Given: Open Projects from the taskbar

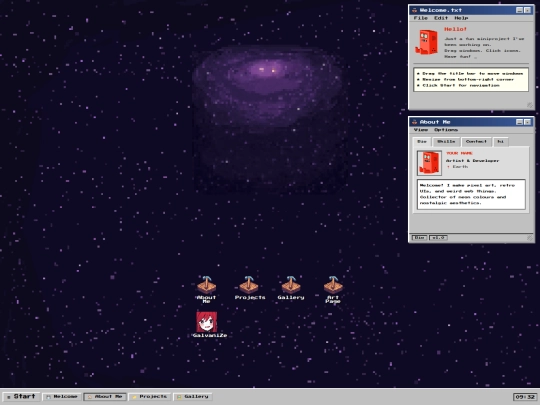Looking at the screenshot, I should pos(150,397).
